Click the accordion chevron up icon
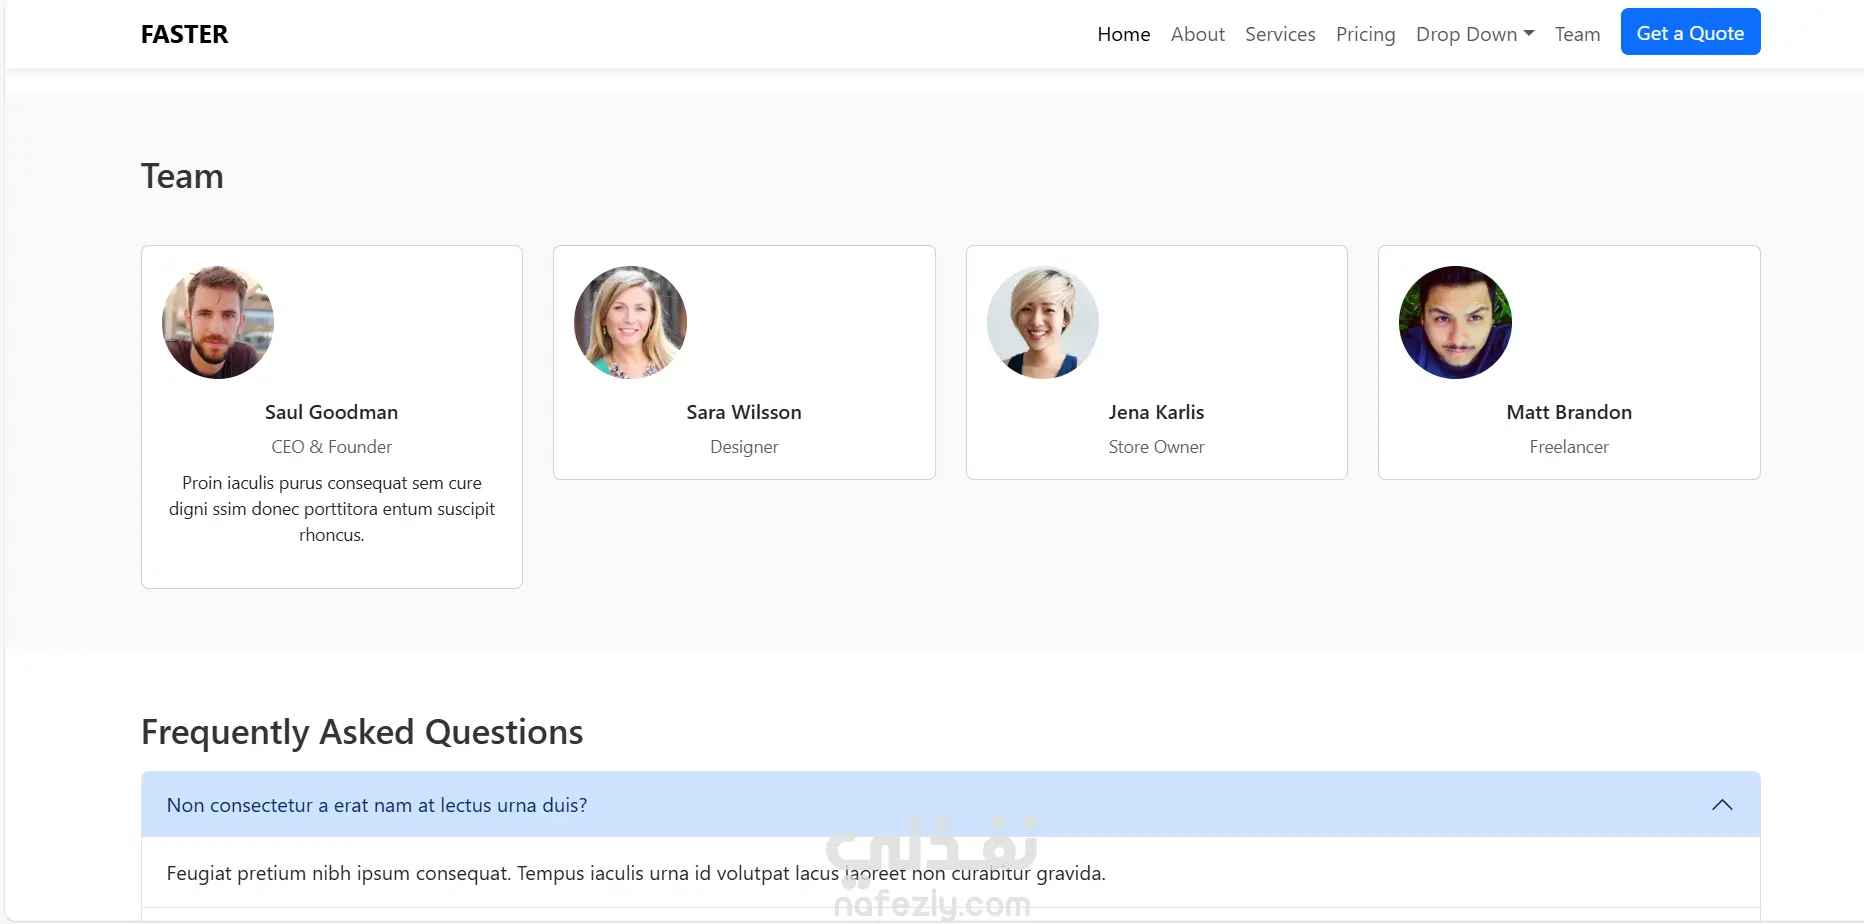Viewport: 1864px width, 924px height. 1722,805
